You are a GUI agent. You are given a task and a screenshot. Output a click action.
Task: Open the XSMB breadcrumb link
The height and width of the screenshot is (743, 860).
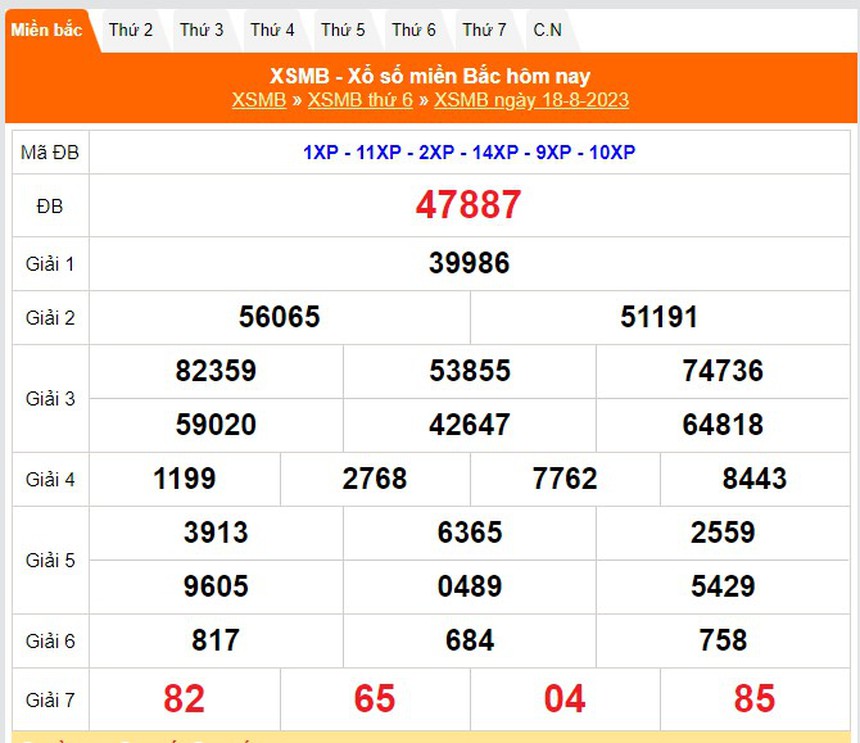point(259,100)
